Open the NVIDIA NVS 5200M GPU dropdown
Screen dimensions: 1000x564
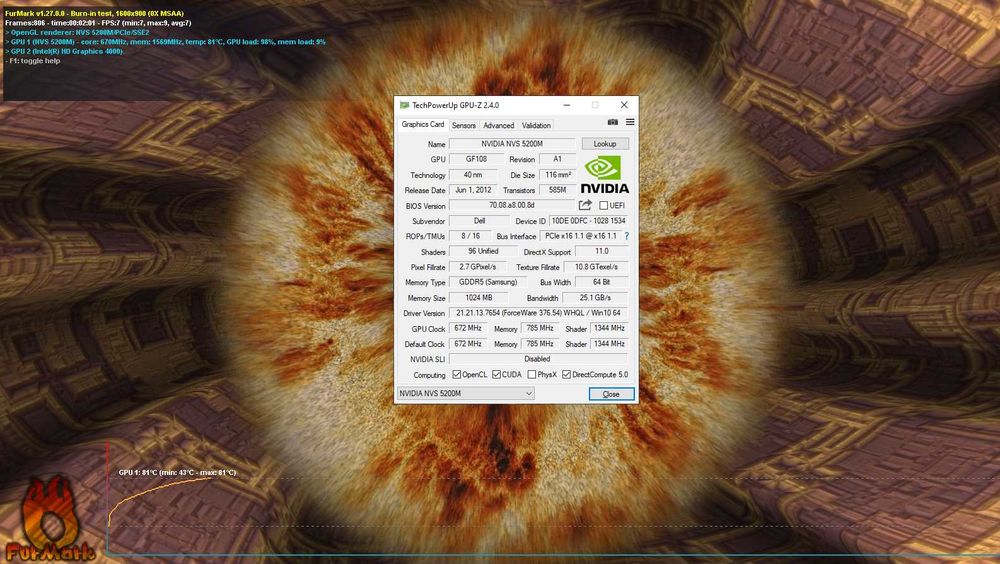coord(466,394)
